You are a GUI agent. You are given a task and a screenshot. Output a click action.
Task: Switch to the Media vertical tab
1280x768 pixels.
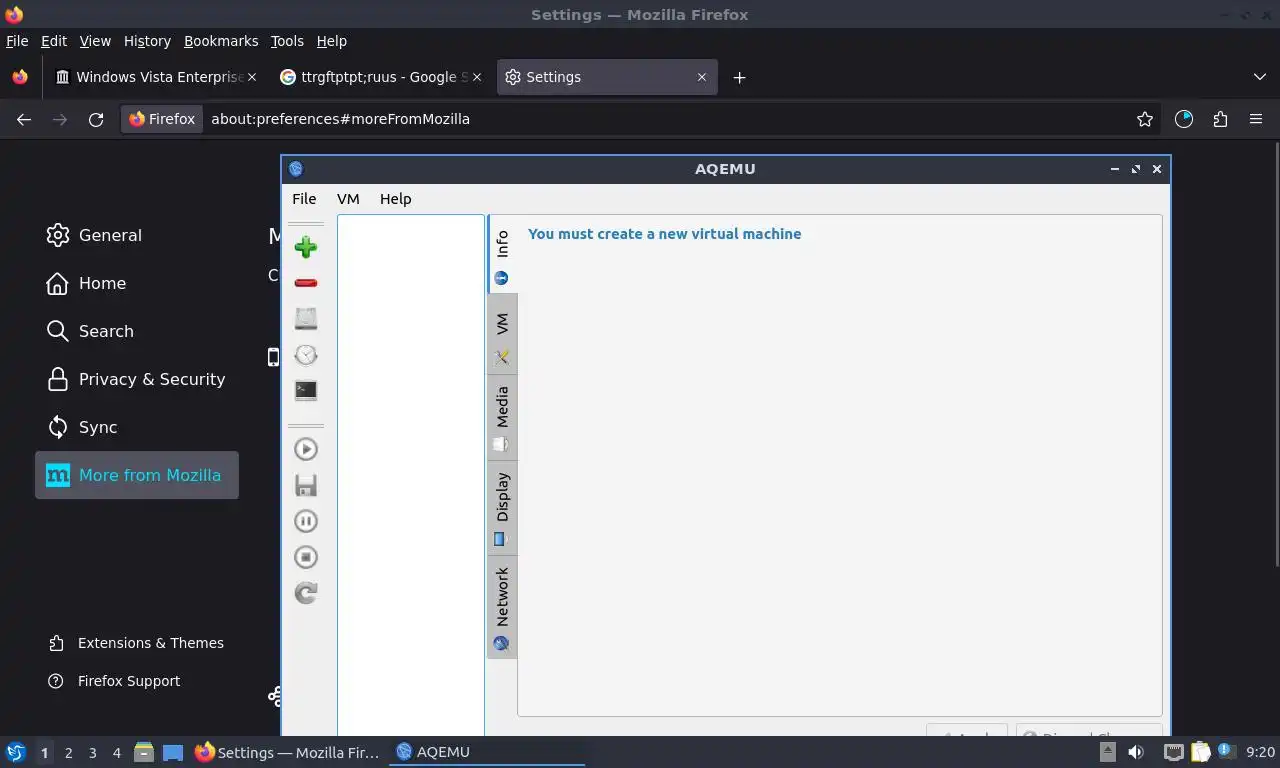502,419
